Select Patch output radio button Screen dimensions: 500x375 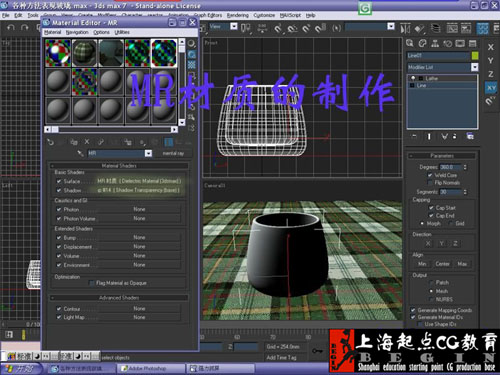coord(431,283)
